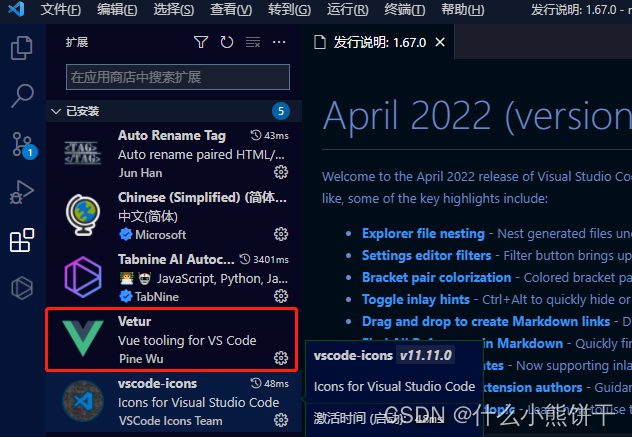
Task: Click the v11.11.0 version label in tooltip
Action: tap(426, 355)
